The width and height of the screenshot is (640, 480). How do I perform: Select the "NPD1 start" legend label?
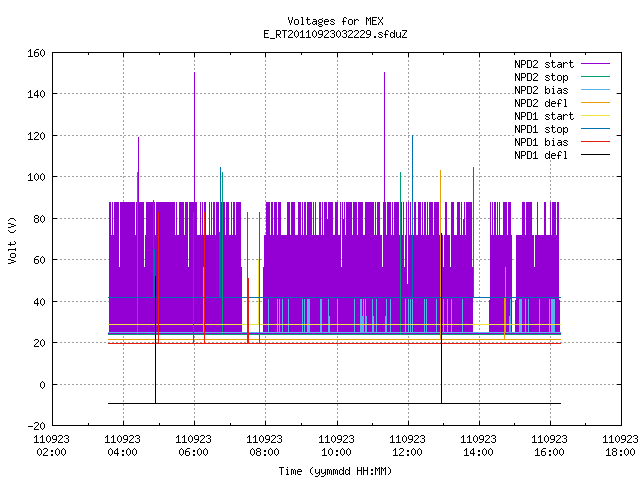544,116
